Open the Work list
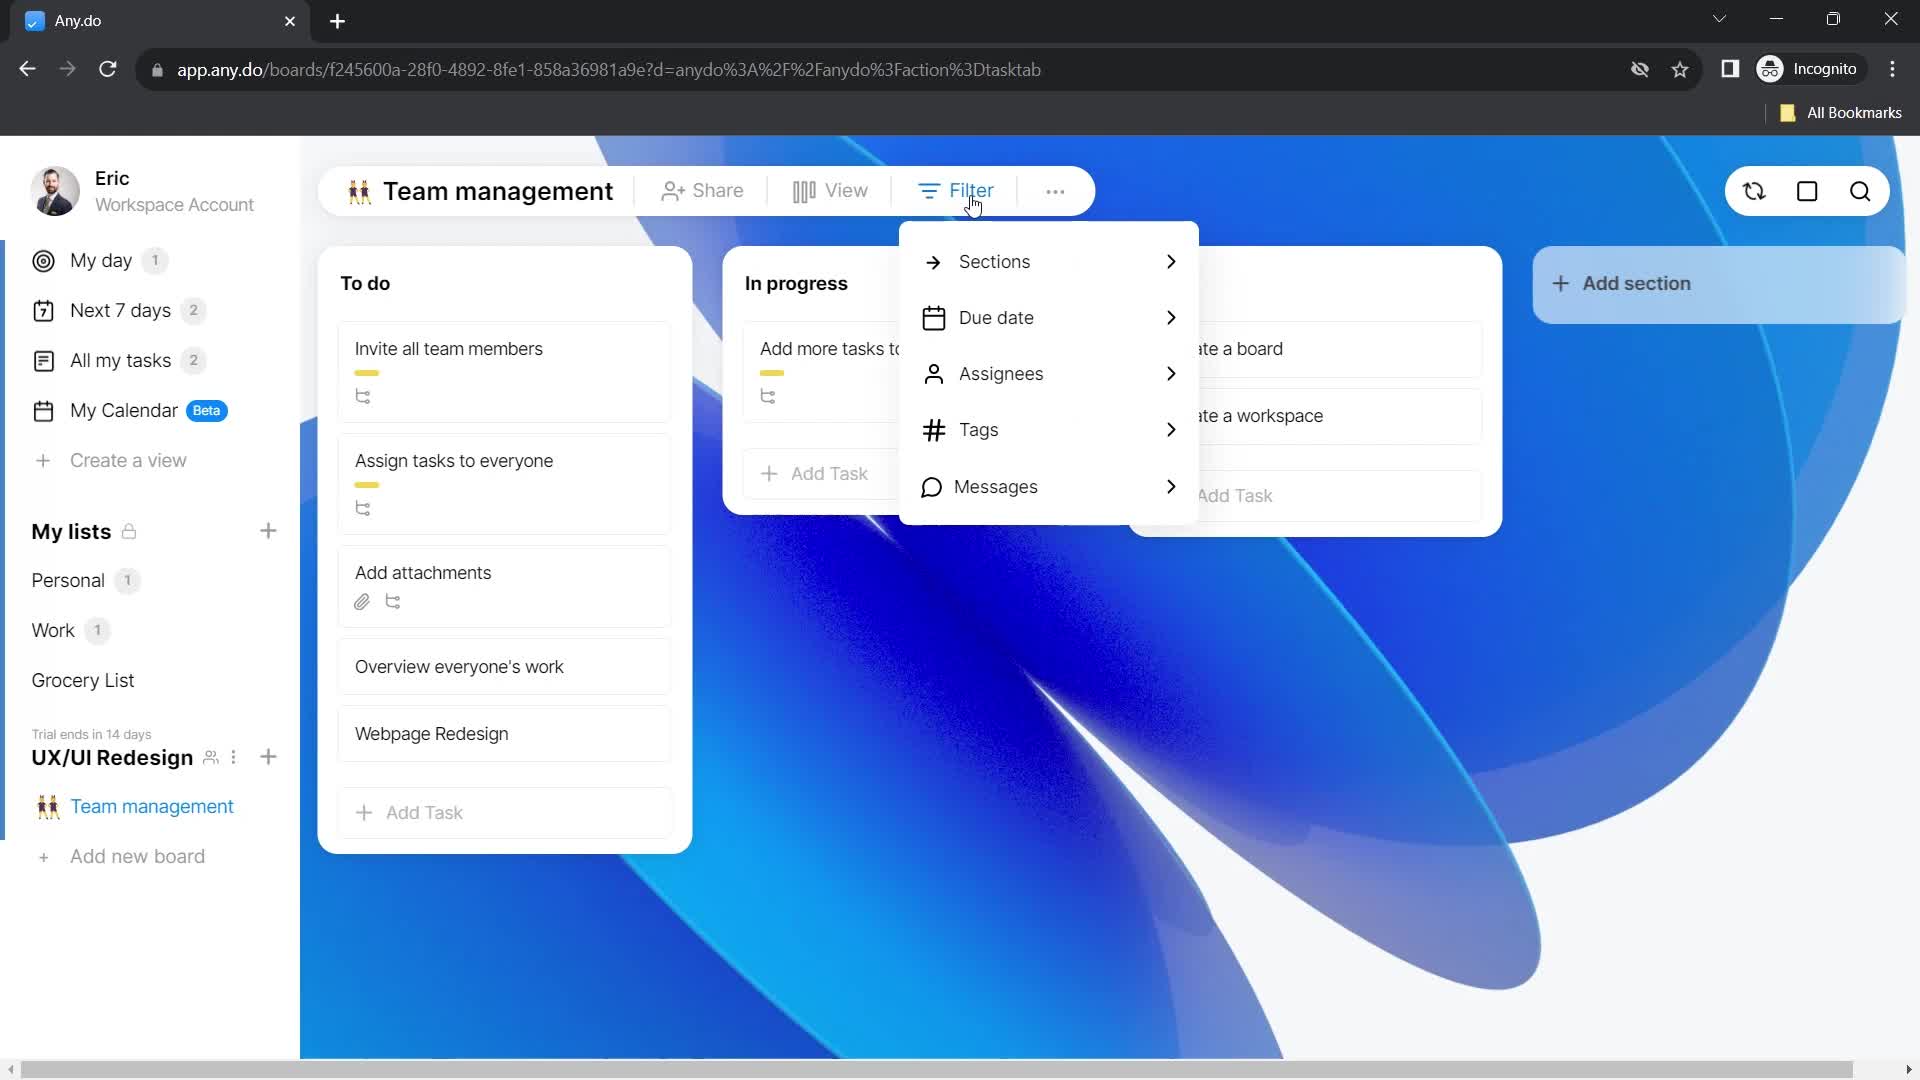 [x=53, y=631]
